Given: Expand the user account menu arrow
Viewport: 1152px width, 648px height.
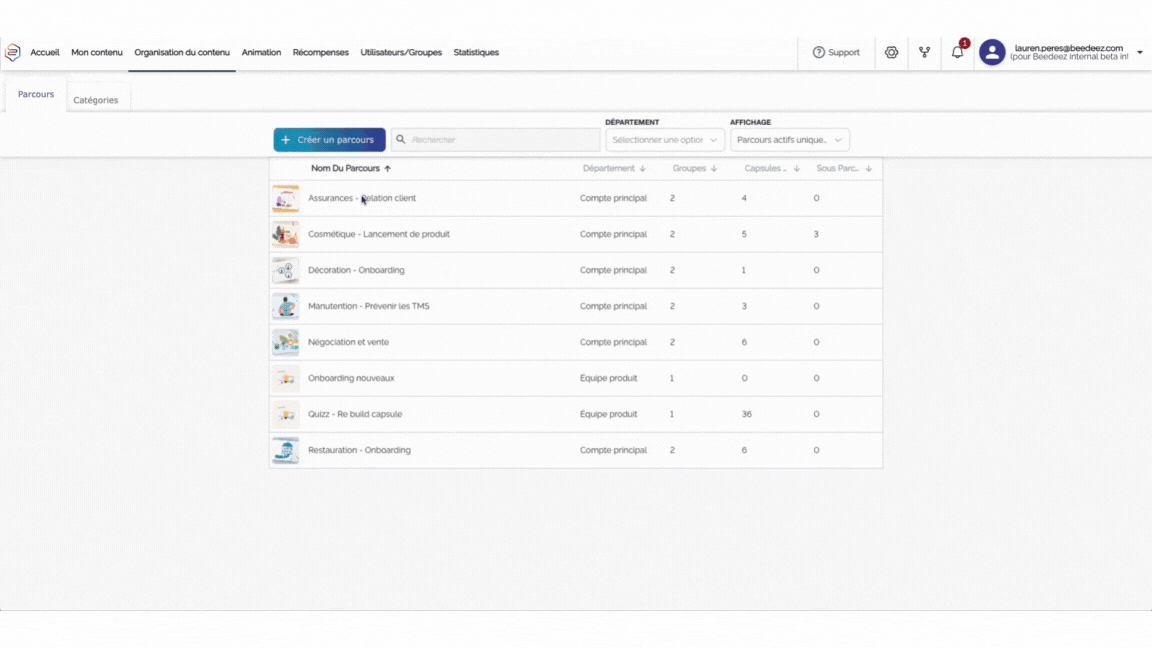Looking at the screenshot, I should (1140, 53).
